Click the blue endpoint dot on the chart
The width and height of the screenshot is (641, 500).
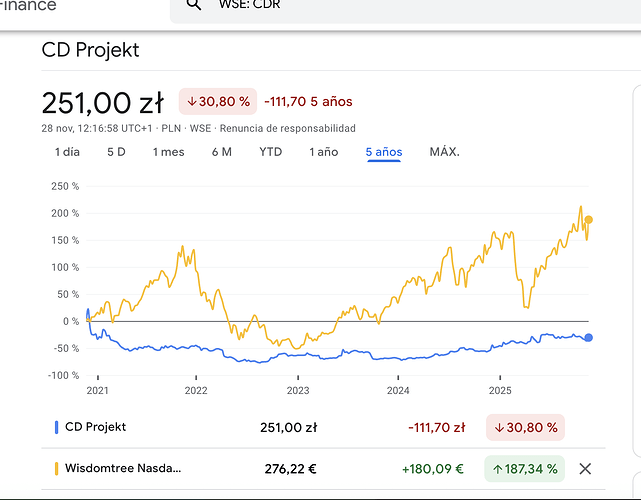pyautogui.click(x=589, y=338)
